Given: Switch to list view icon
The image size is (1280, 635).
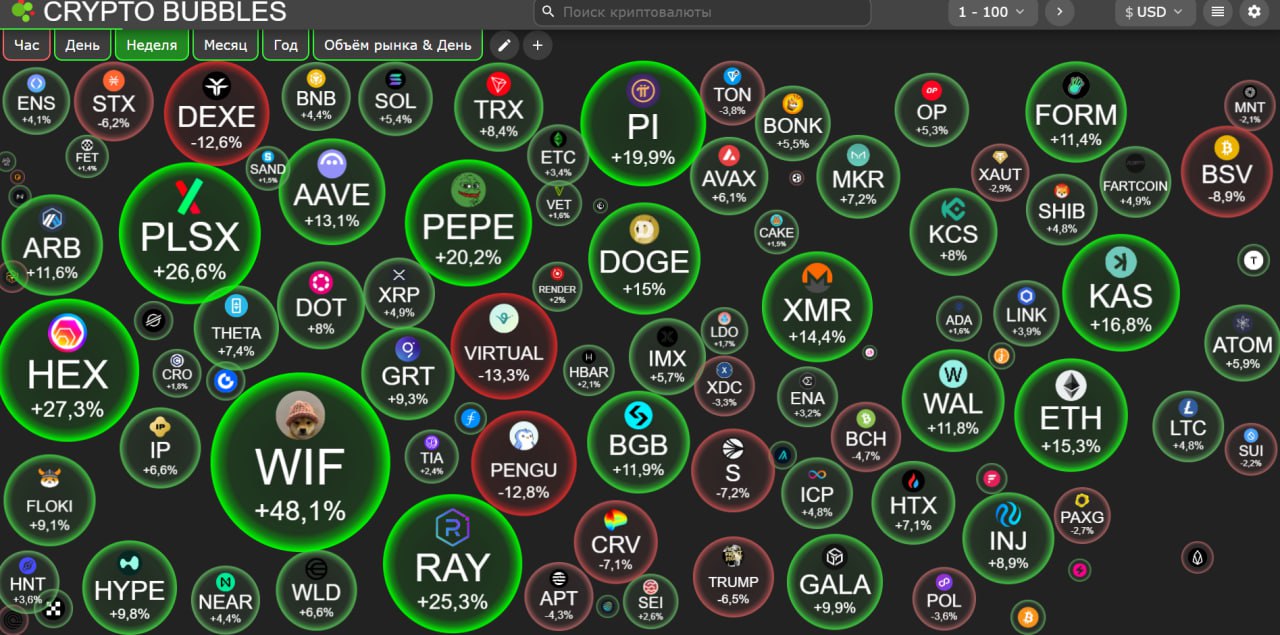Looking at the screenshot, I should point(1217,12).
